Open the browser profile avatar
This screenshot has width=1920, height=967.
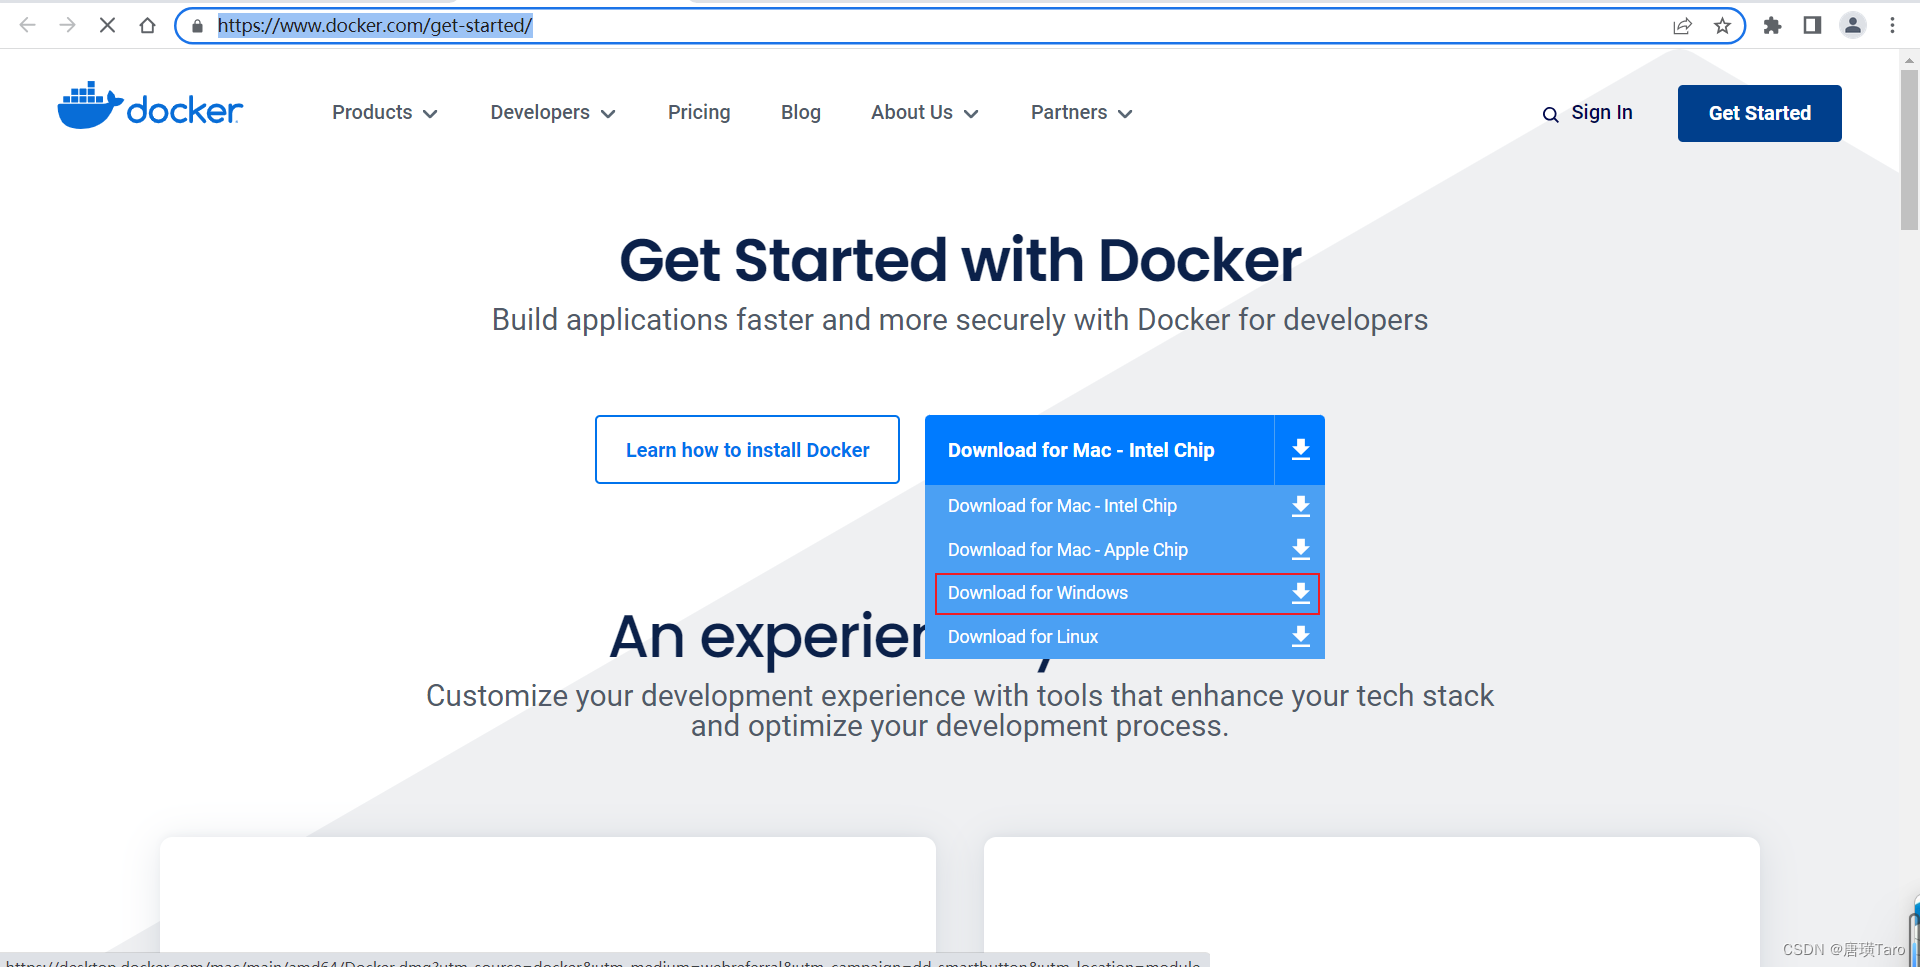click(1852, 26)
